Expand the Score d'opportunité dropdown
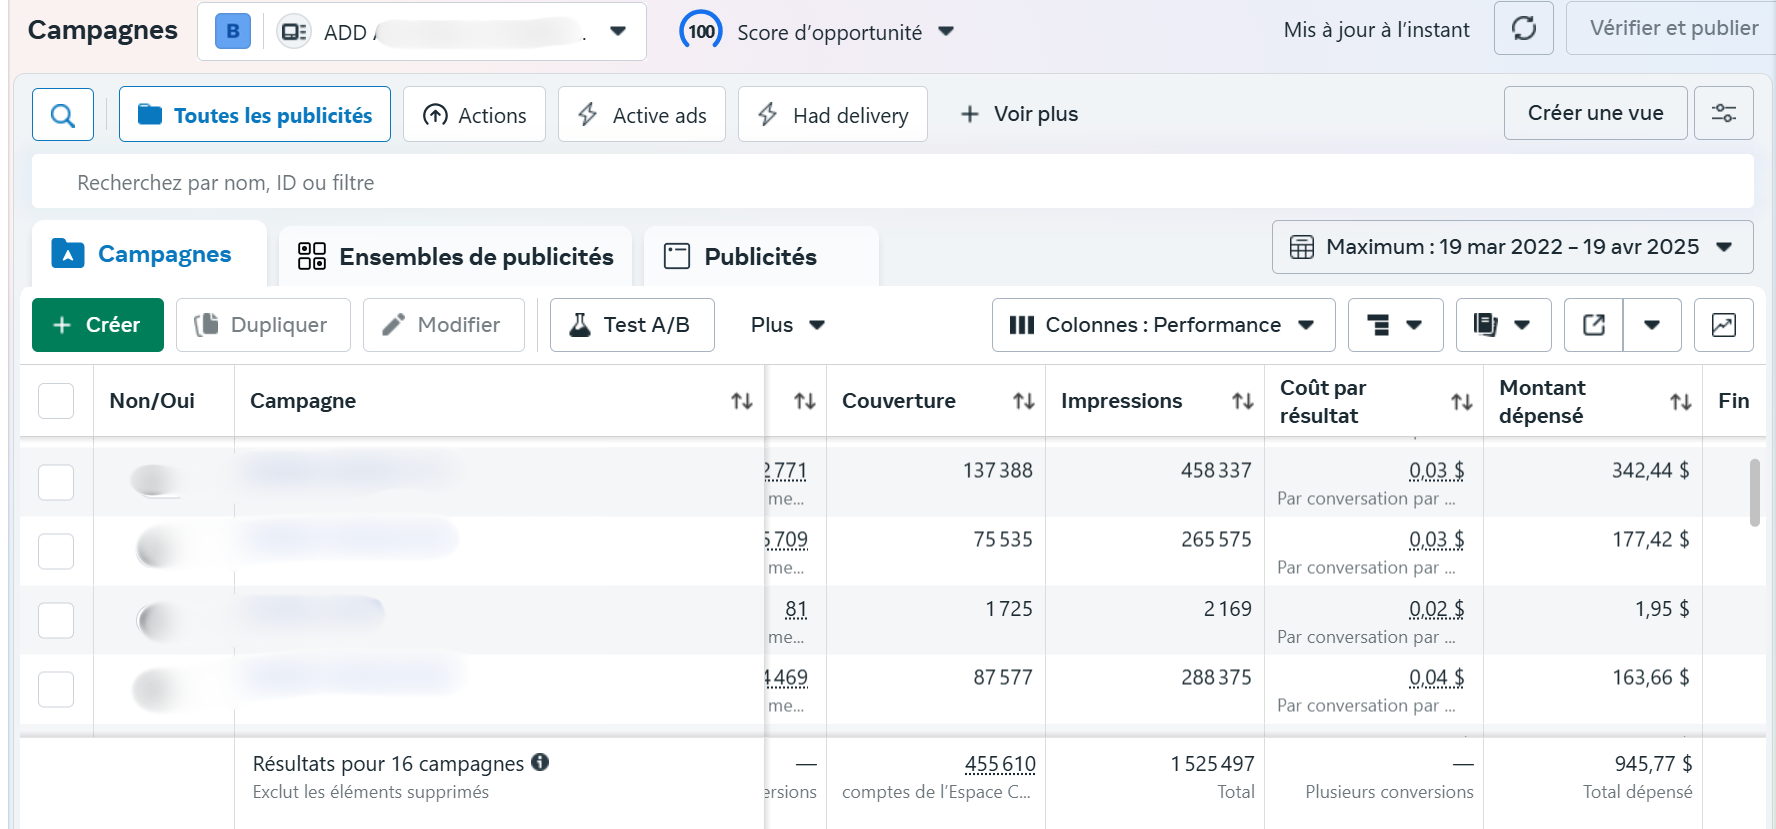 (x=945, y=32)
